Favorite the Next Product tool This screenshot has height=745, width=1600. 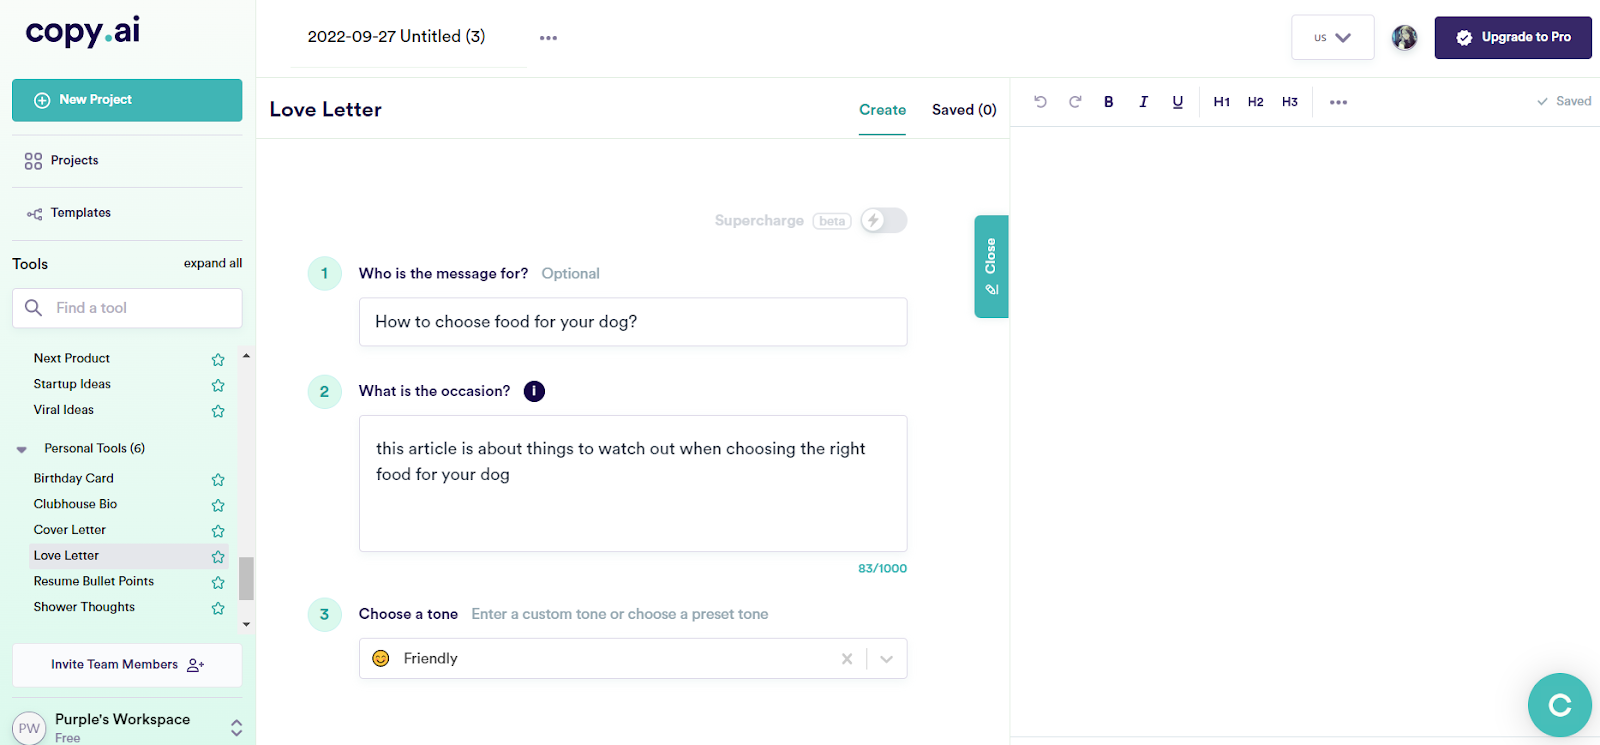tap(218, 359)
